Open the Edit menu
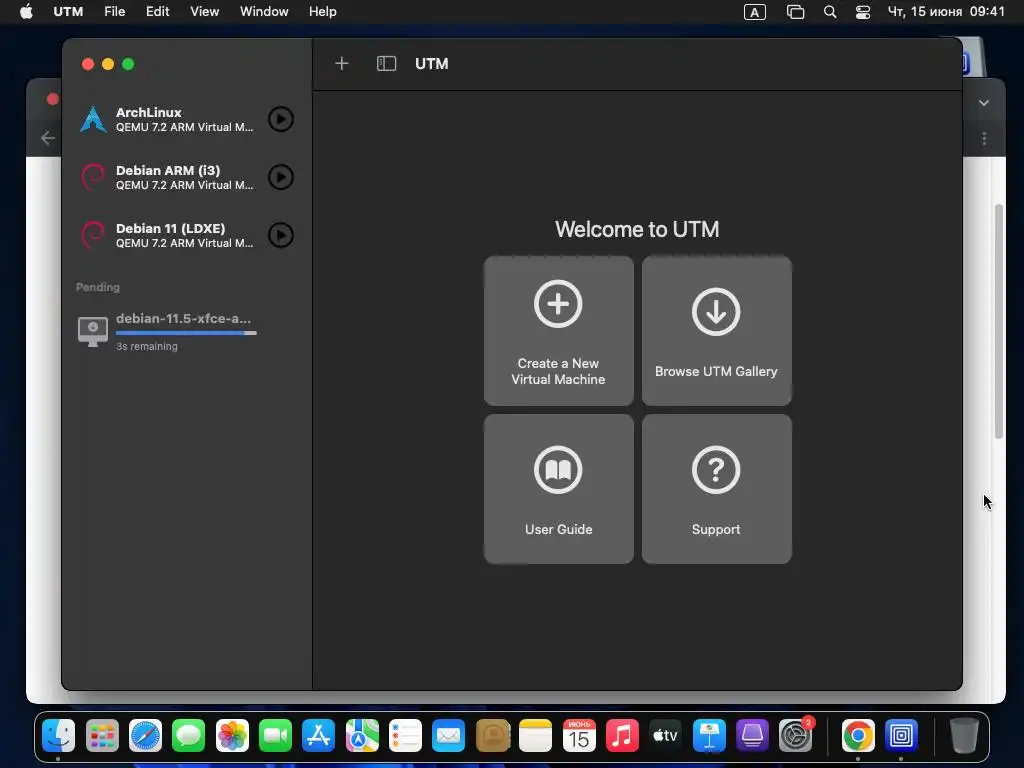Screen dimensions: 1024x768 157,12
